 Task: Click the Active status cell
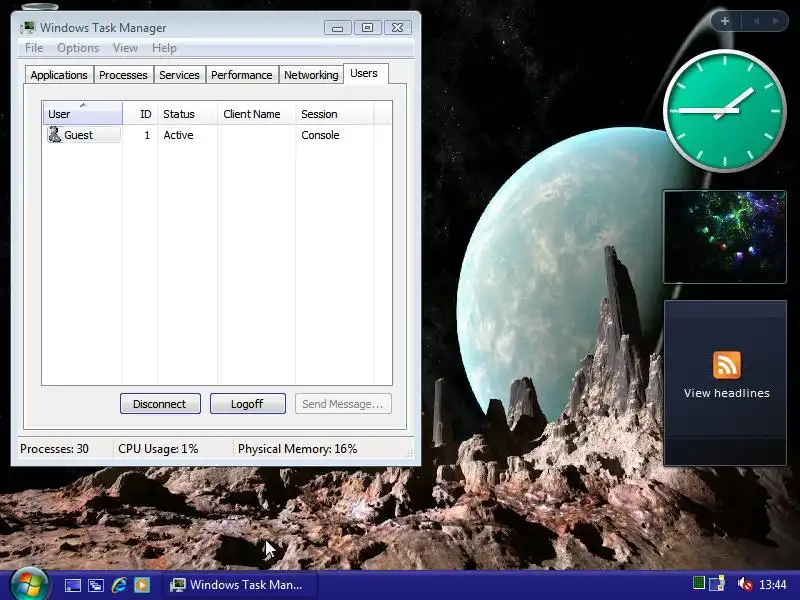178,135
